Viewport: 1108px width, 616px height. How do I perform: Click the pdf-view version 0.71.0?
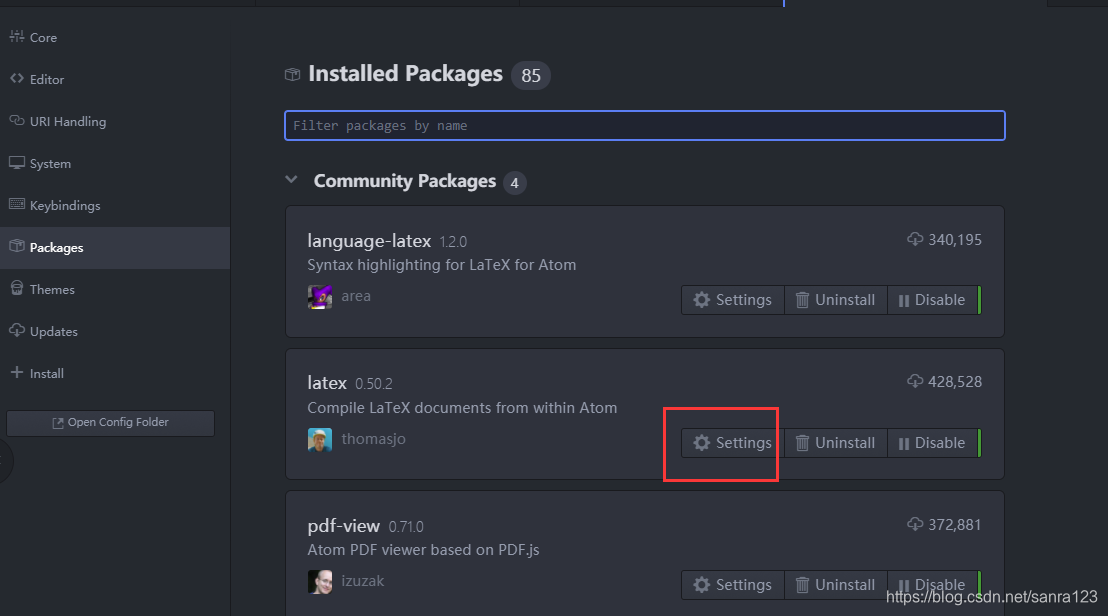tap(406, 527)
